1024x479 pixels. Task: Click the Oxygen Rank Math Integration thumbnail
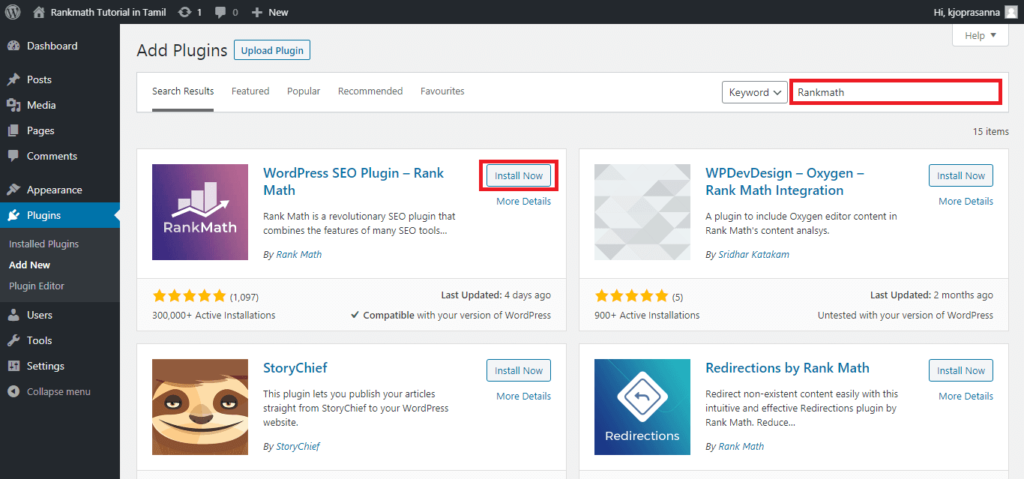tap(643, 212)
